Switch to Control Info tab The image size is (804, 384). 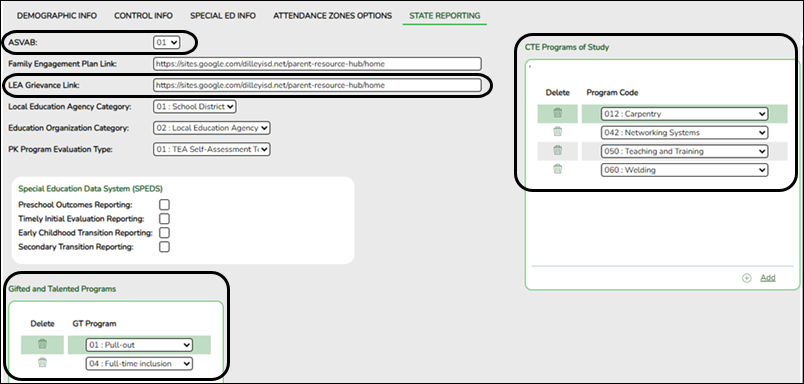click(144, 16)
